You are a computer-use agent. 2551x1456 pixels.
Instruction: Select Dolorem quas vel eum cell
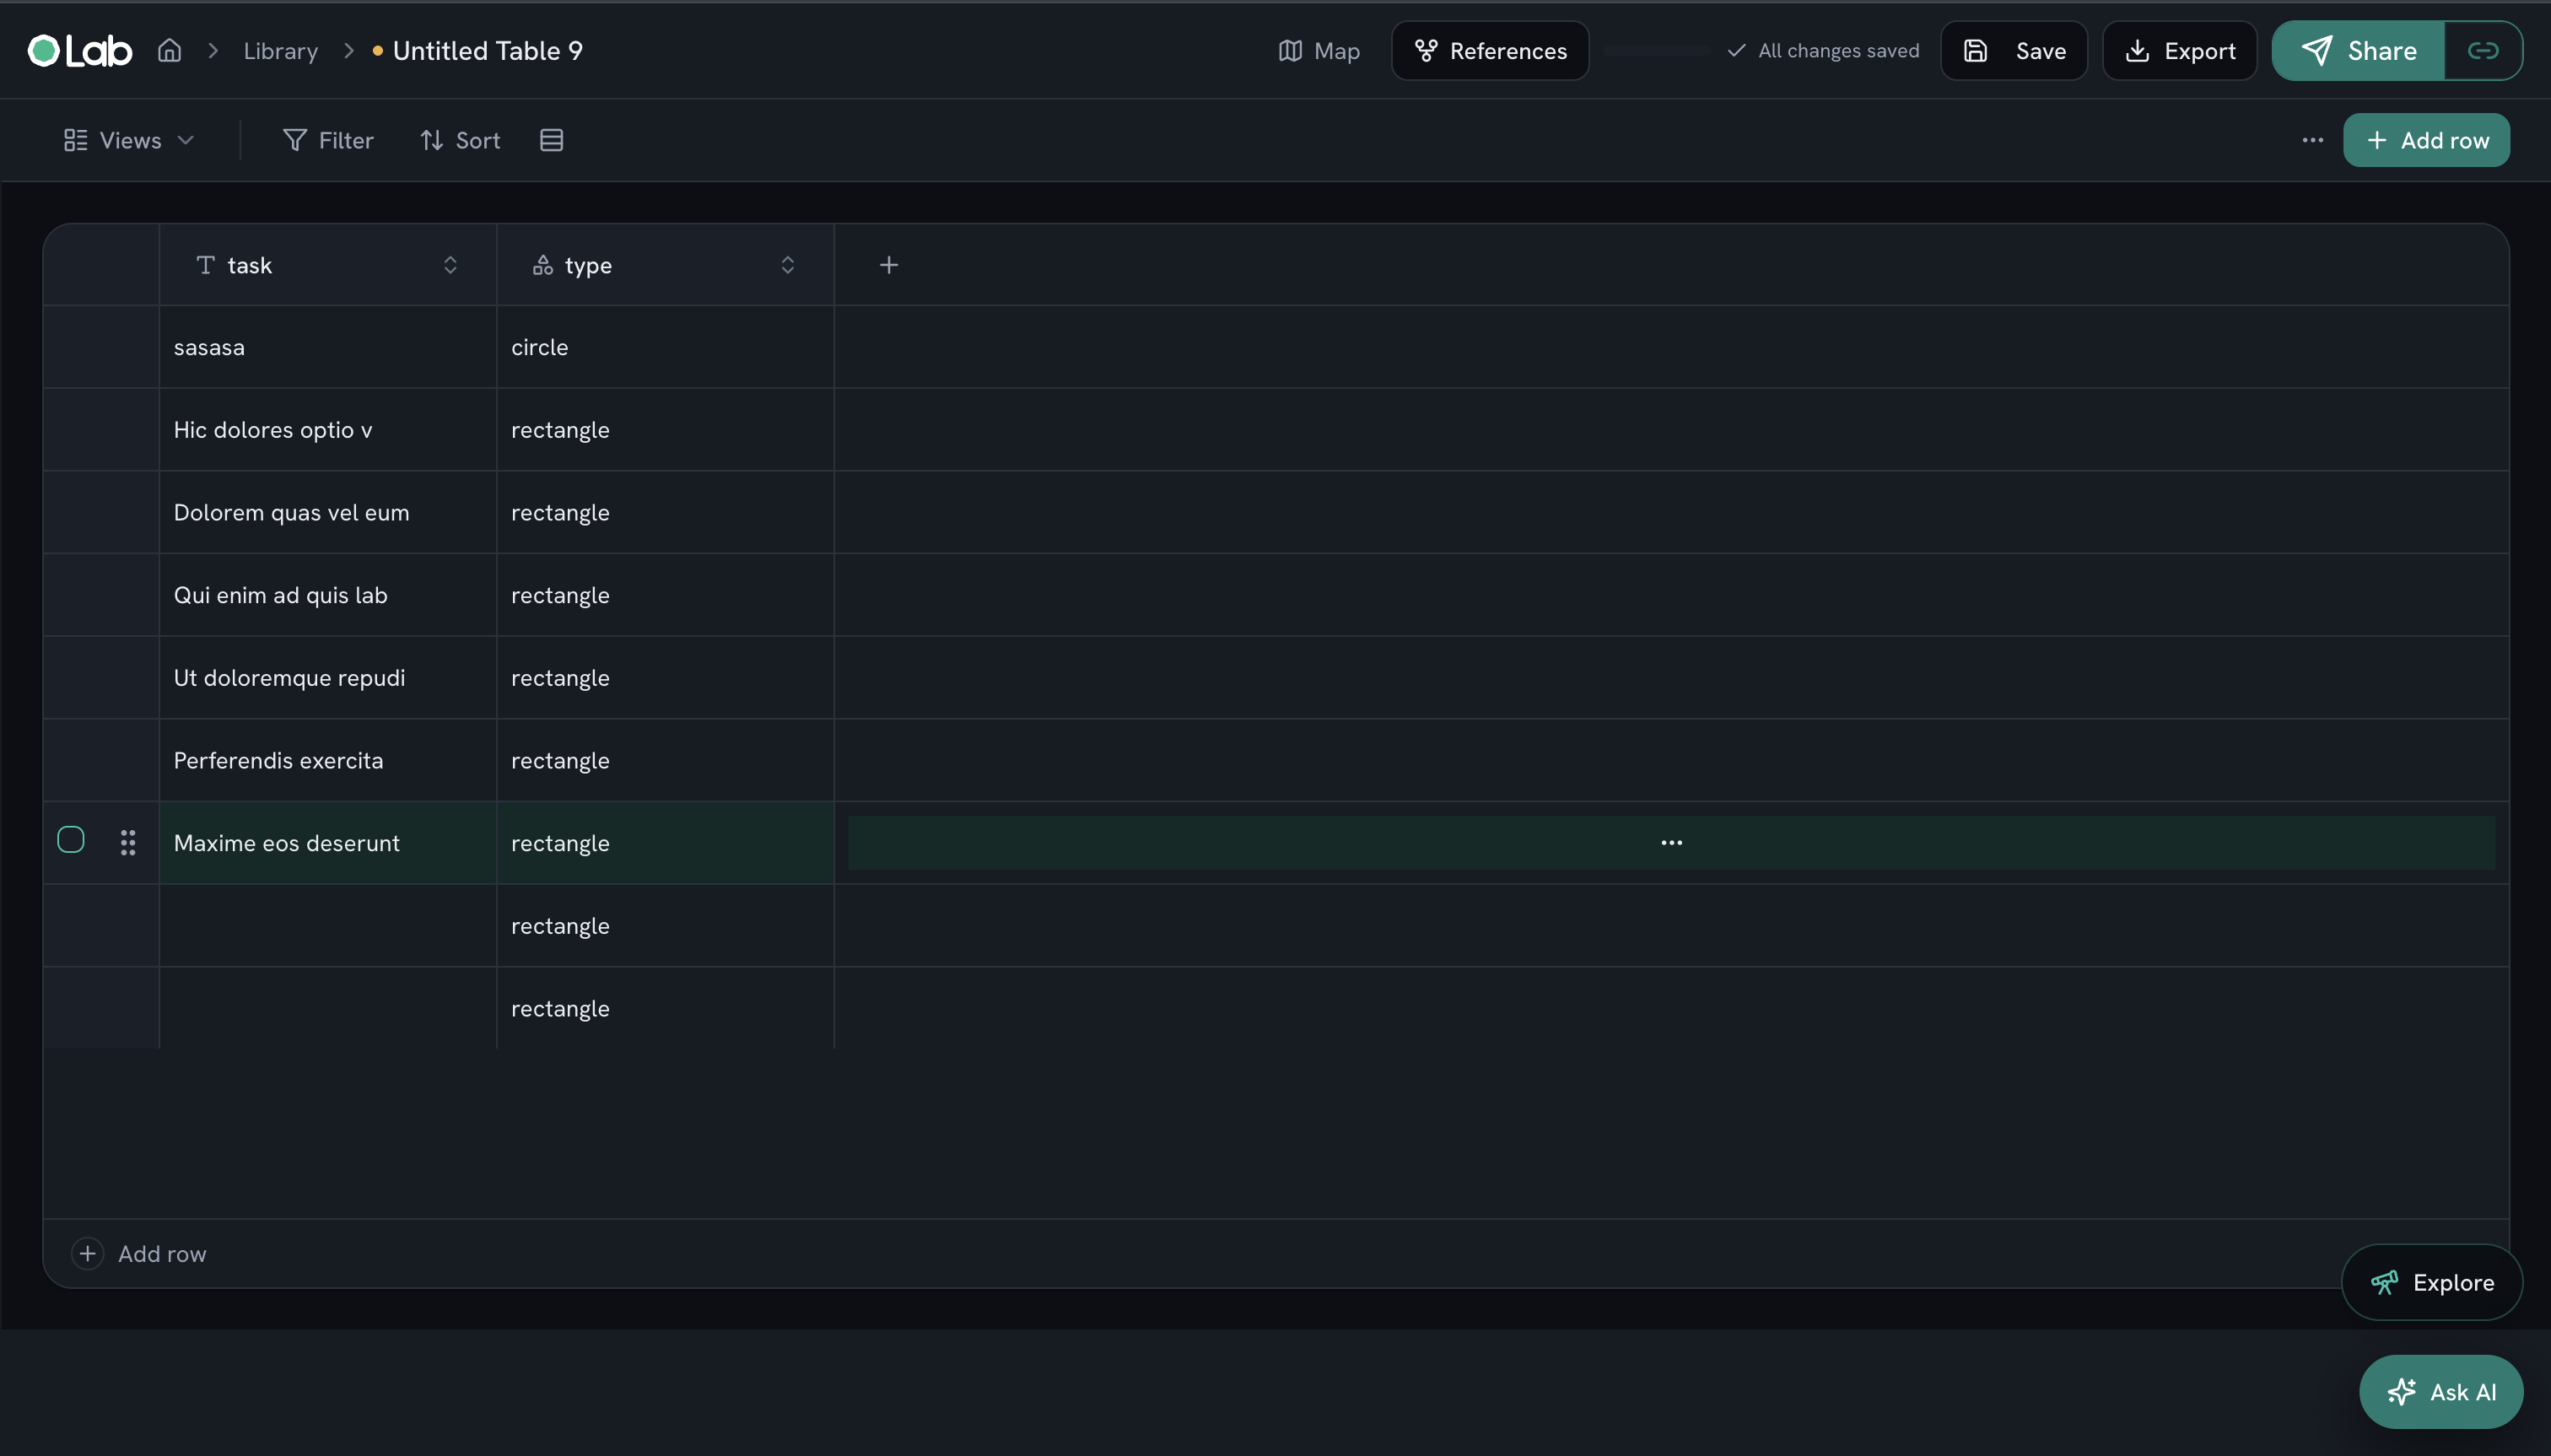328,512
